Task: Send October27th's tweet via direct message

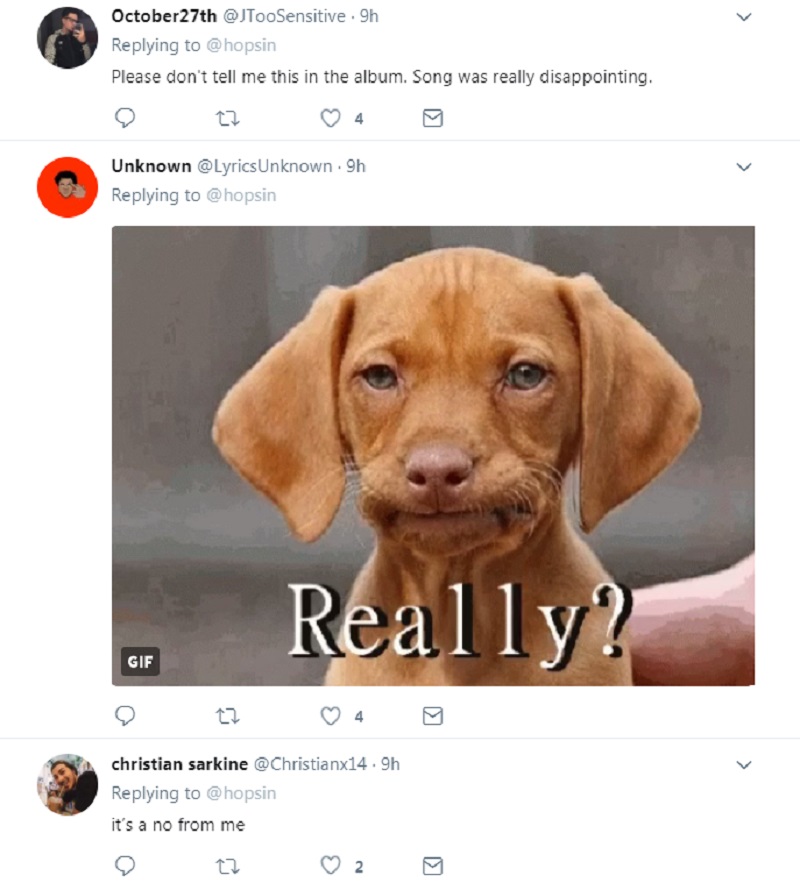Action: point(432,118)
